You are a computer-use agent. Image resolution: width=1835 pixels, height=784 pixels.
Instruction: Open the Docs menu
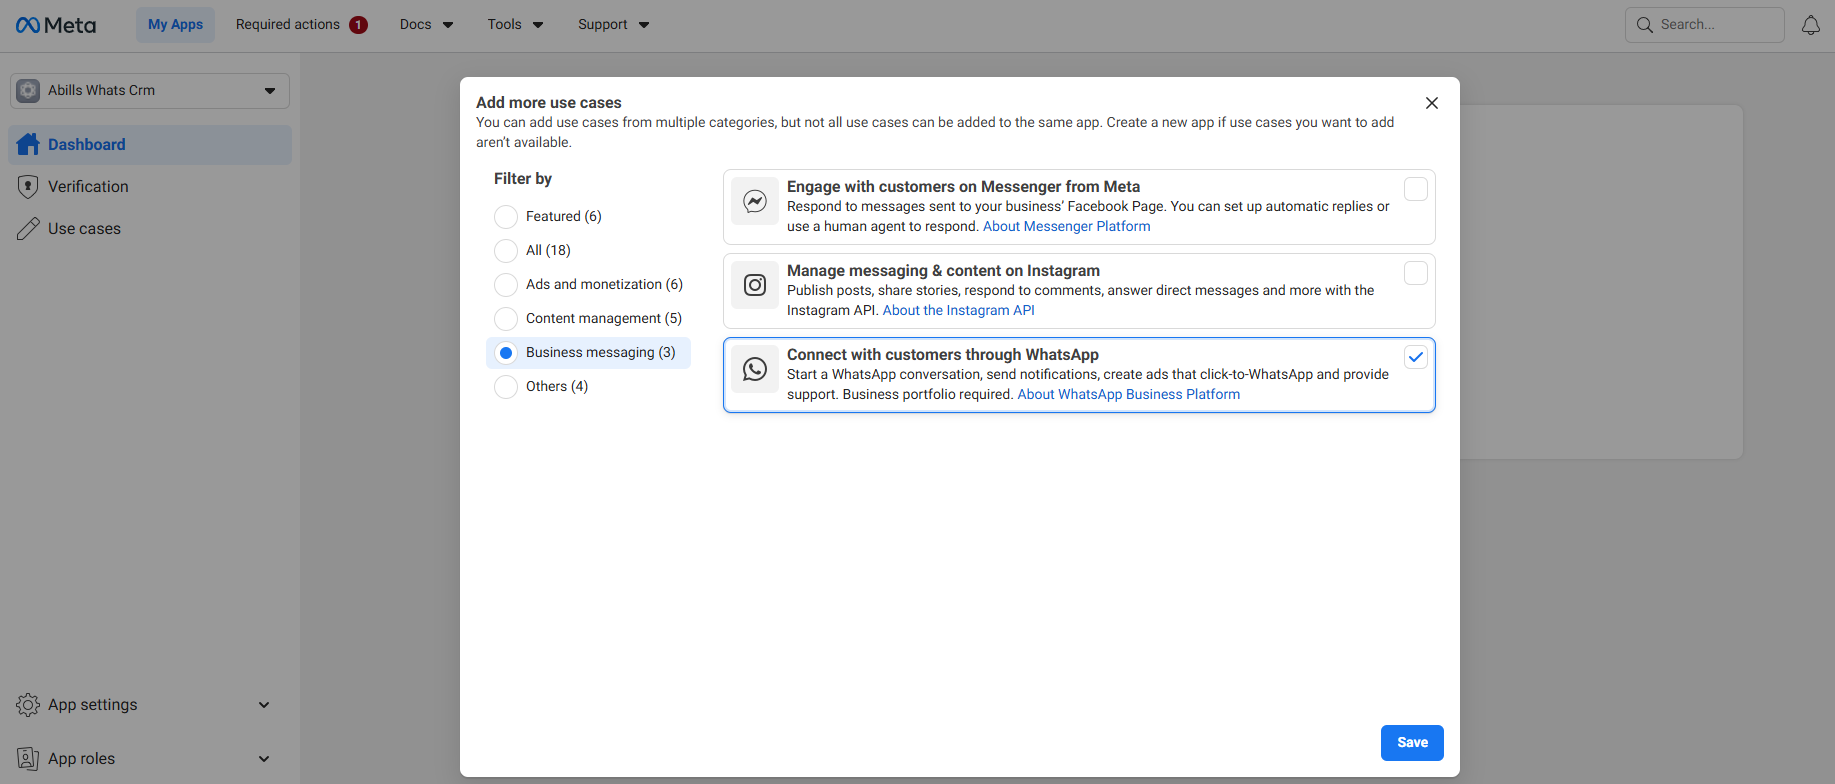[426, 25]
